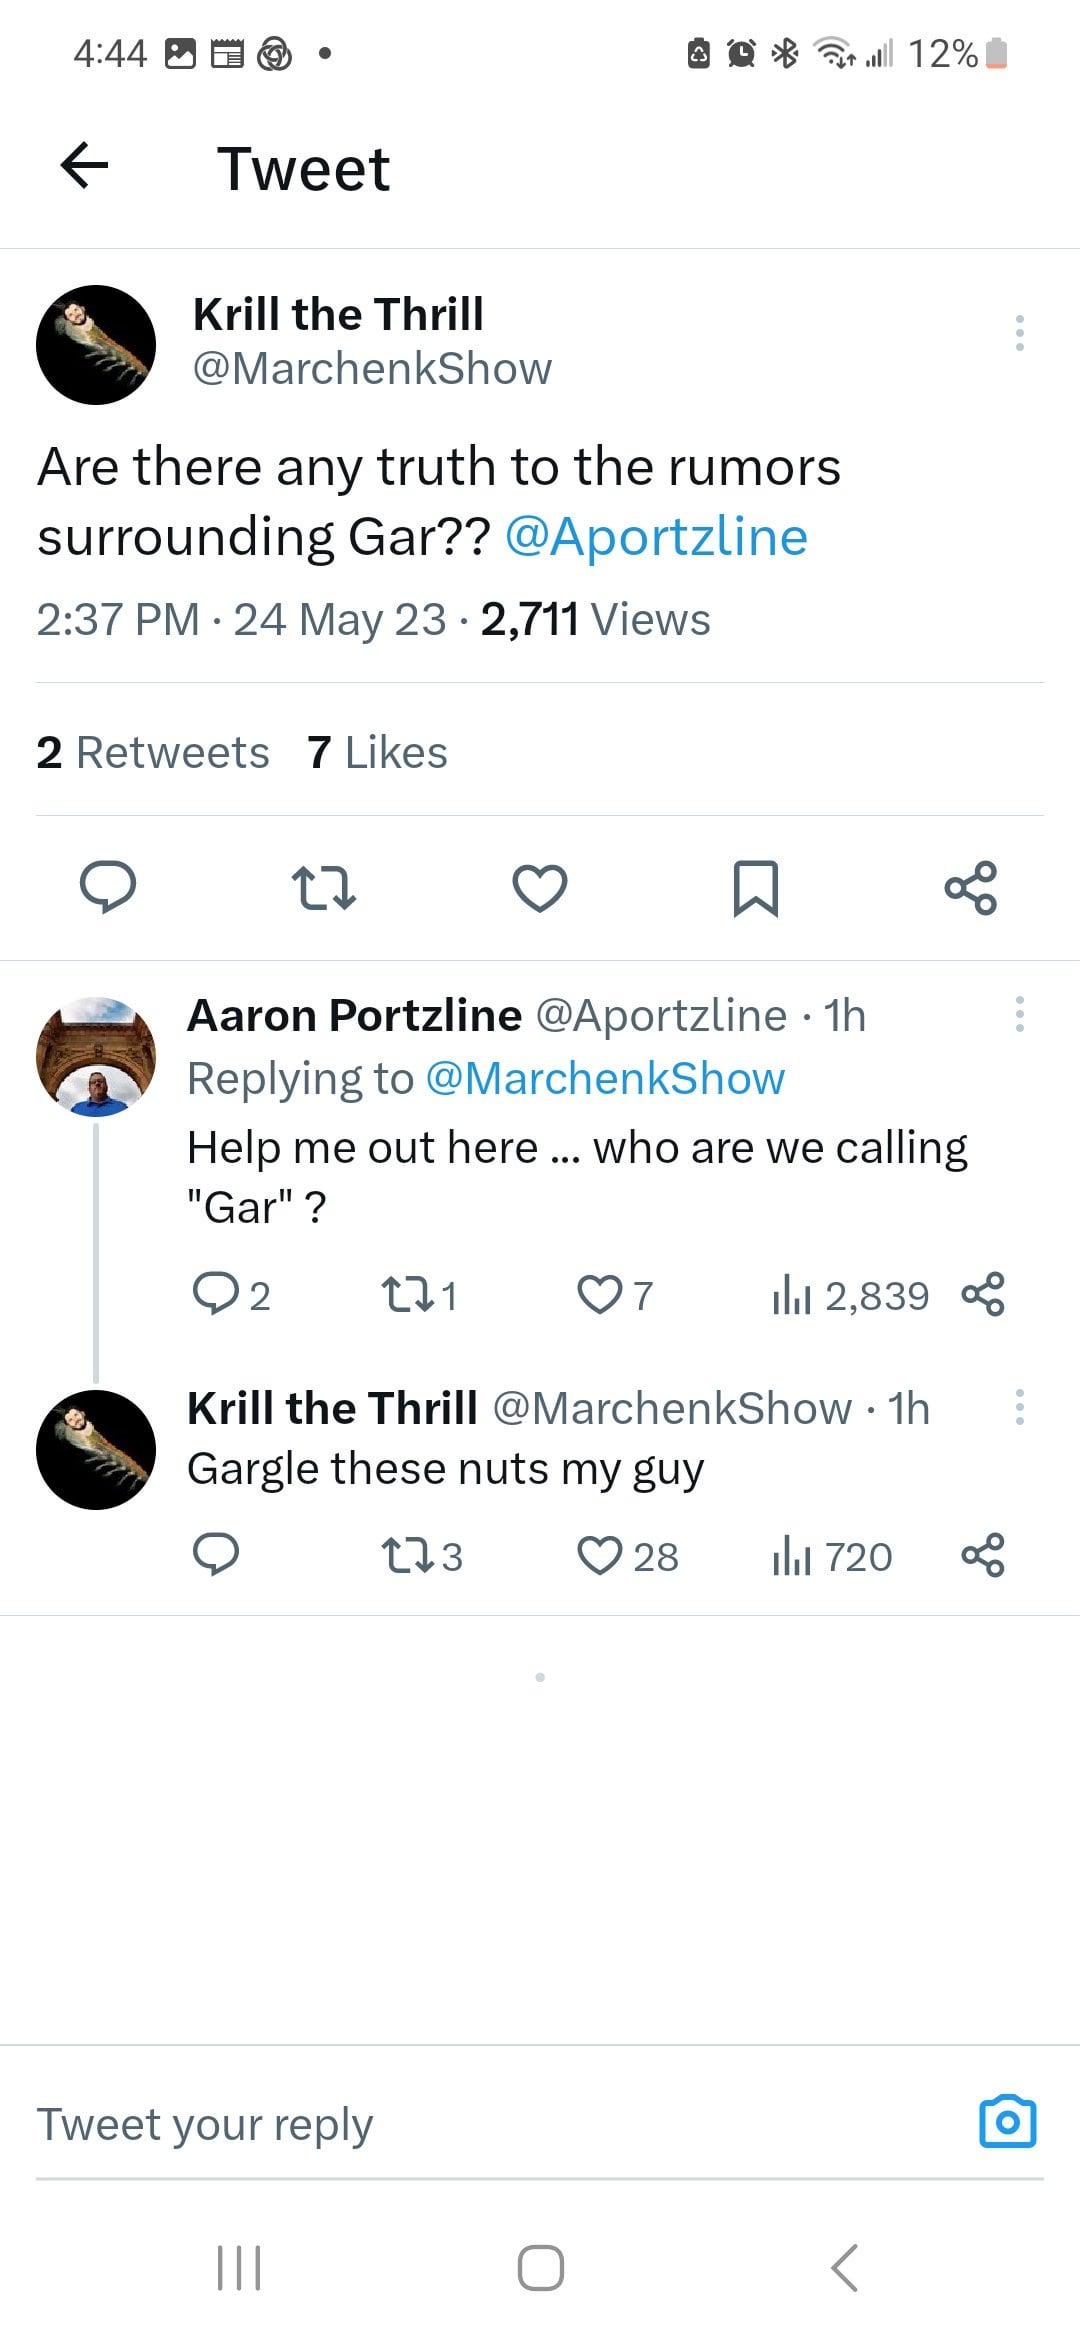This screenshot has height=2340, width=1080.
Task: Share the "Gargle these nuts" reply
Action: coord(983,1556)
